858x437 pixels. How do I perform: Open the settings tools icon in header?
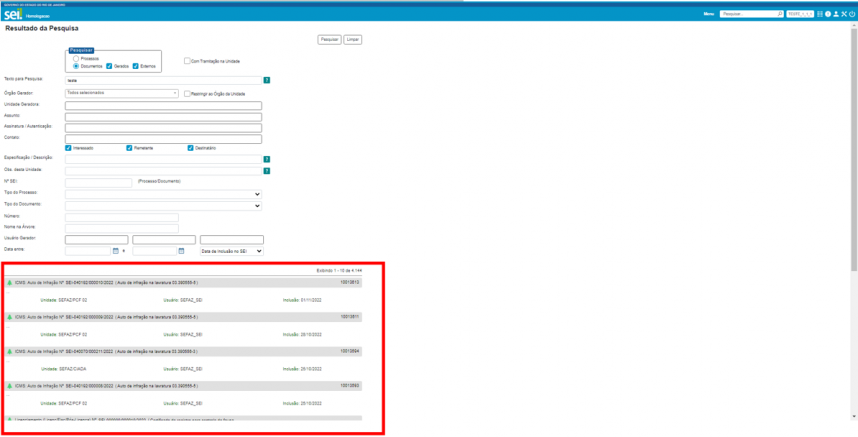843,15
